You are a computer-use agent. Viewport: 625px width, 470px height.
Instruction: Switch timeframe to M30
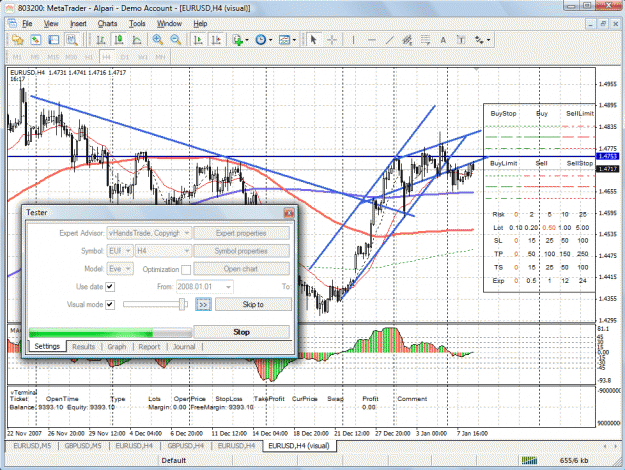(x=71, y=57)
